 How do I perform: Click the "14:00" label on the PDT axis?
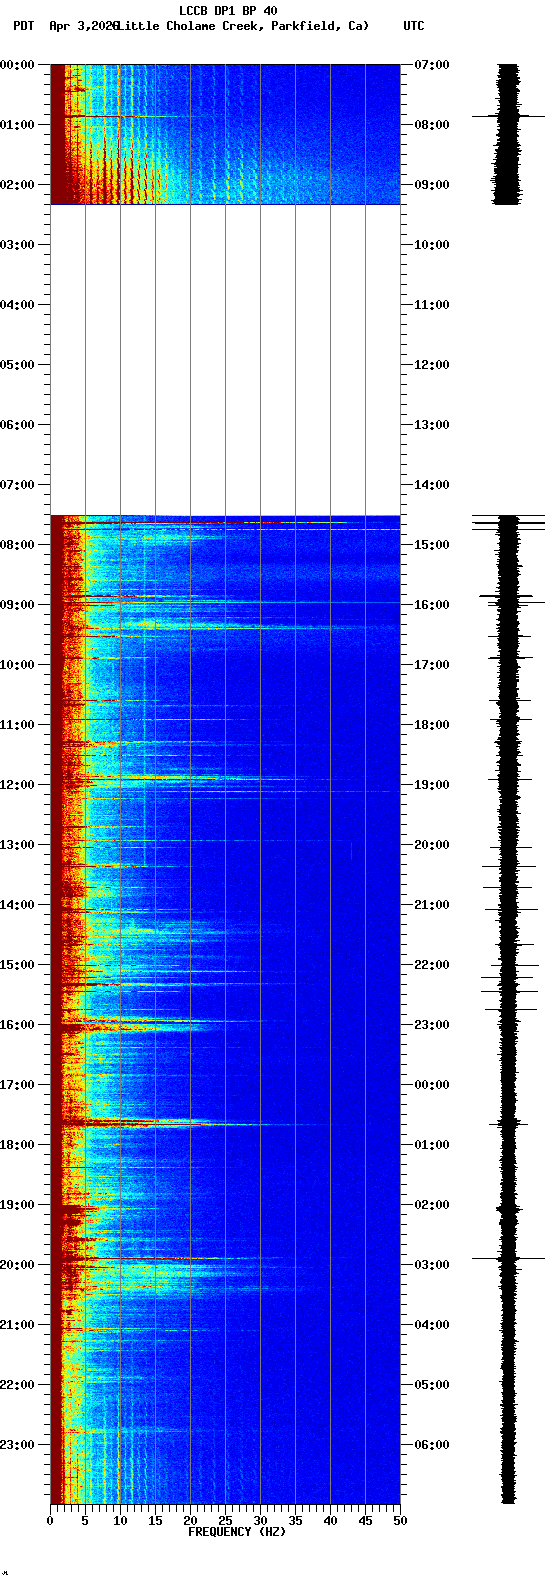coord(17,905)
